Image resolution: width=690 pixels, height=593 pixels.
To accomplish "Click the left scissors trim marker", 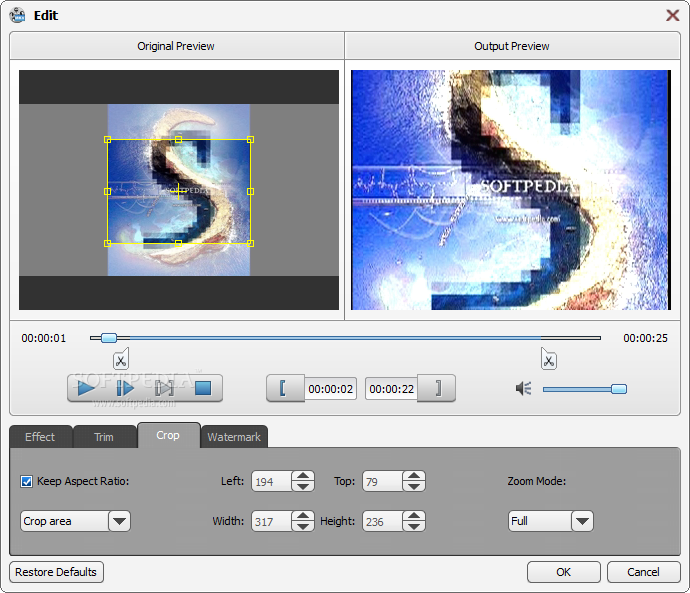I will 121,359.
